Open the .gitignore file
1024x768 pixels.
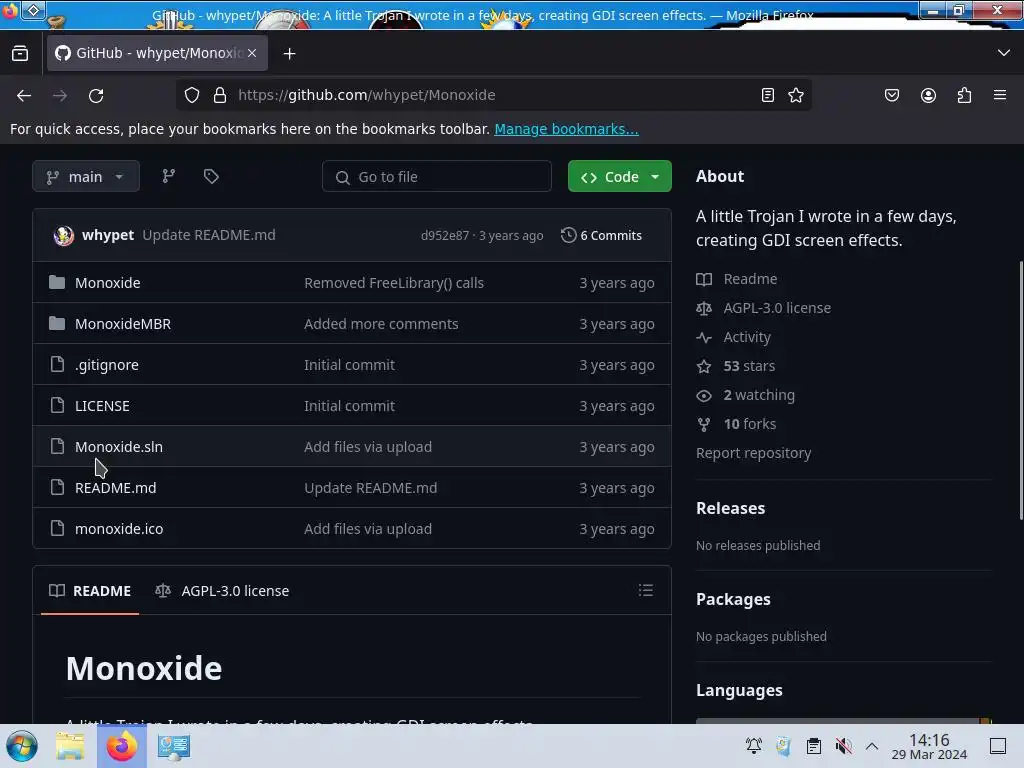(106, 365)
